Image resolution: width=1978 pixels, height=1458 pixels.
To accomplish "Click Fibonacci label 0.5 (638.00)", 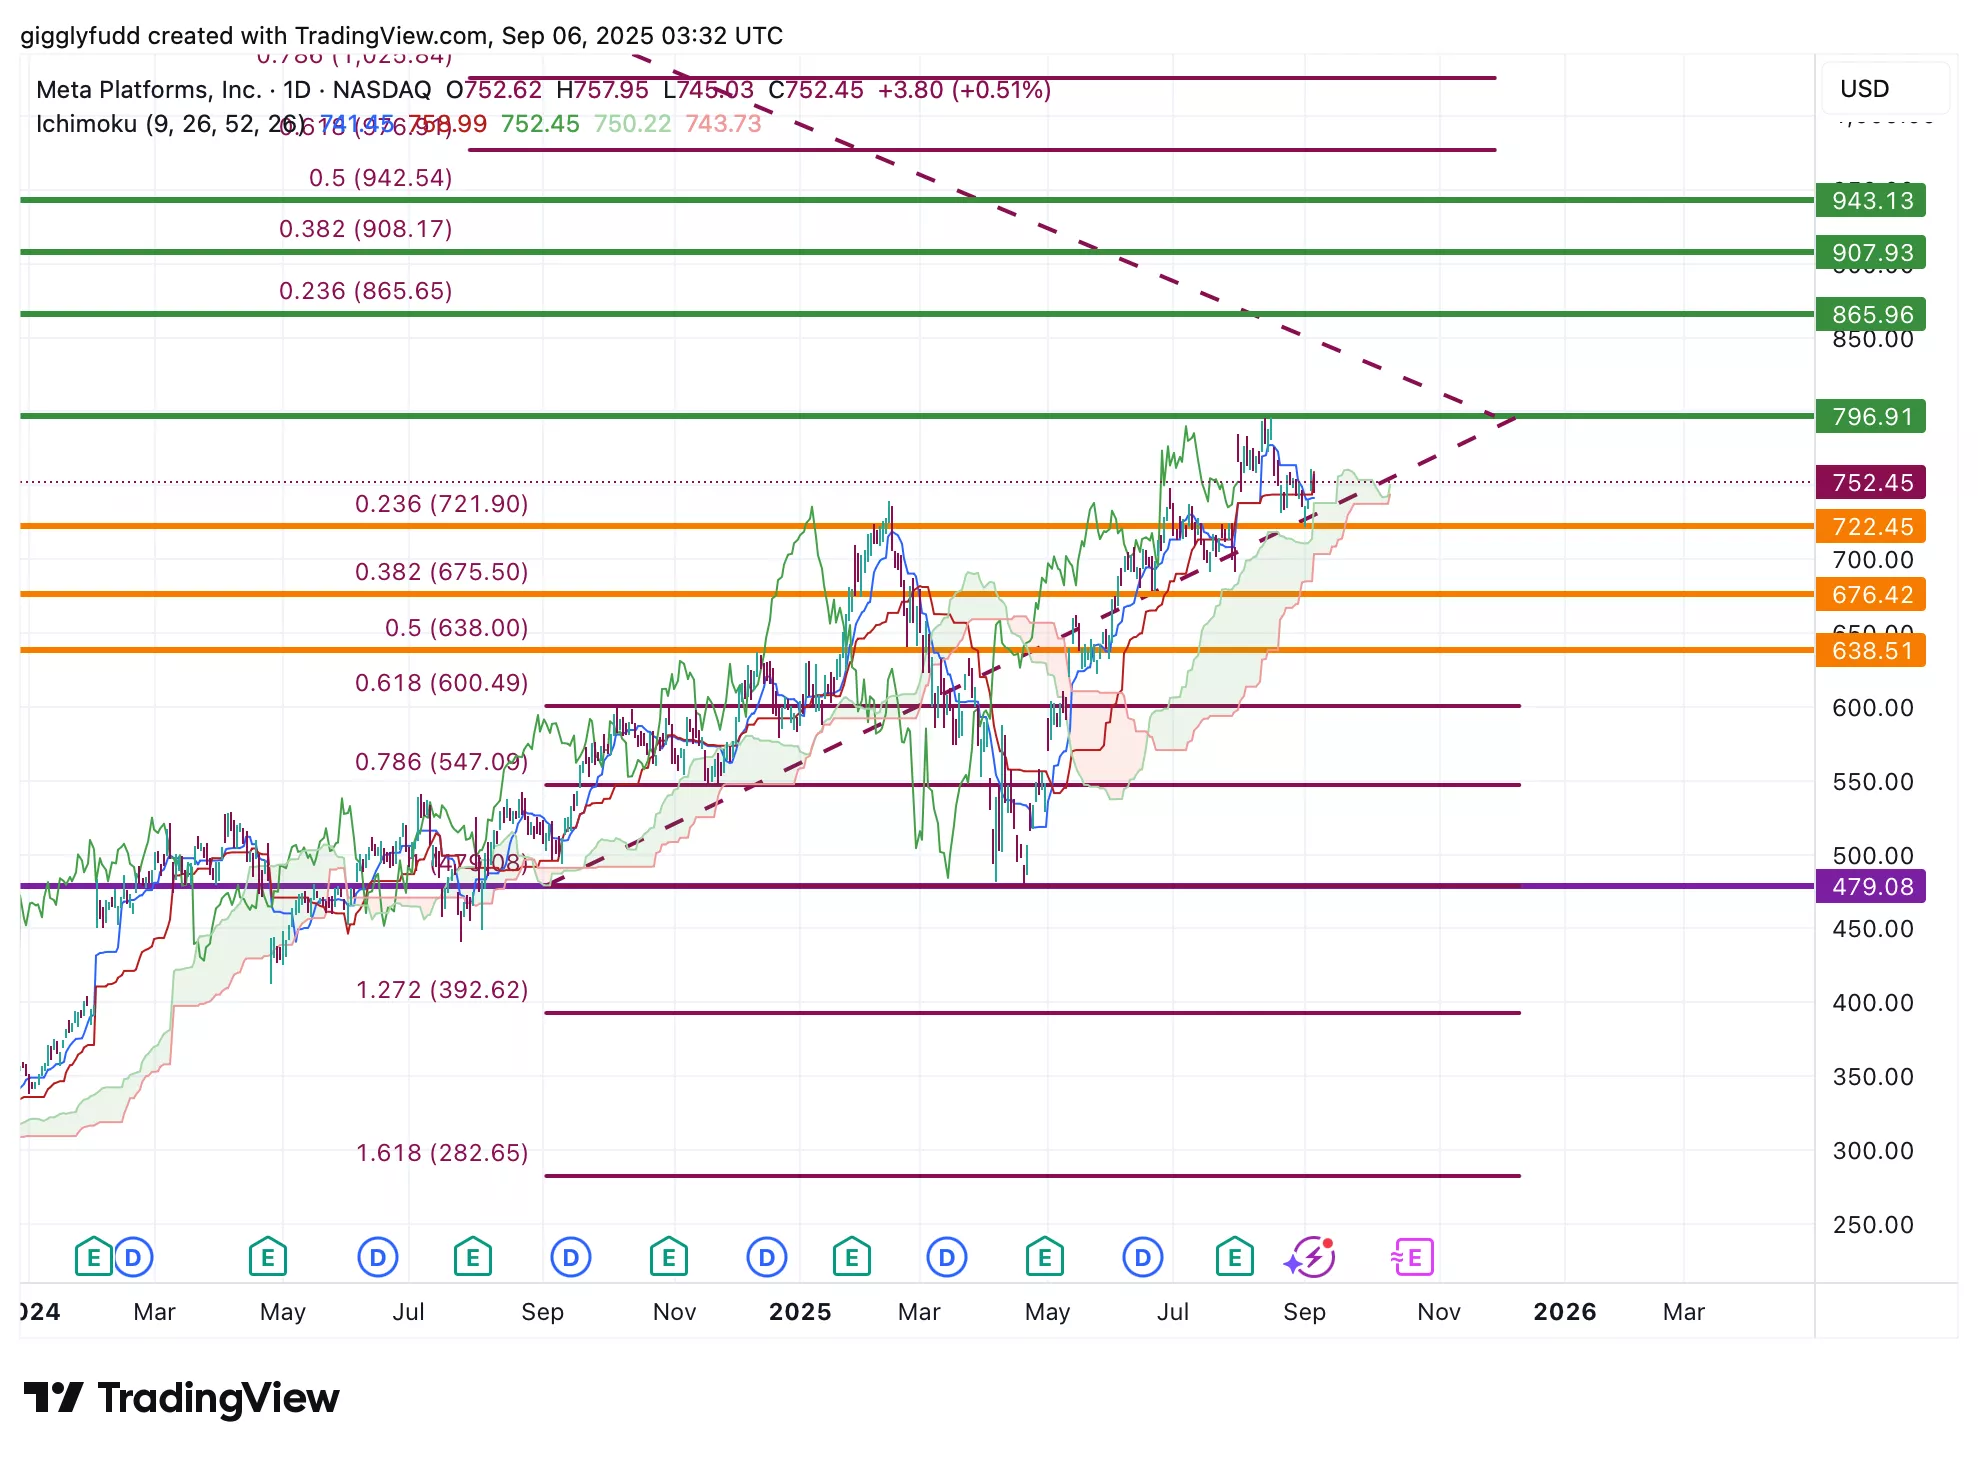I will pos(456,628).
